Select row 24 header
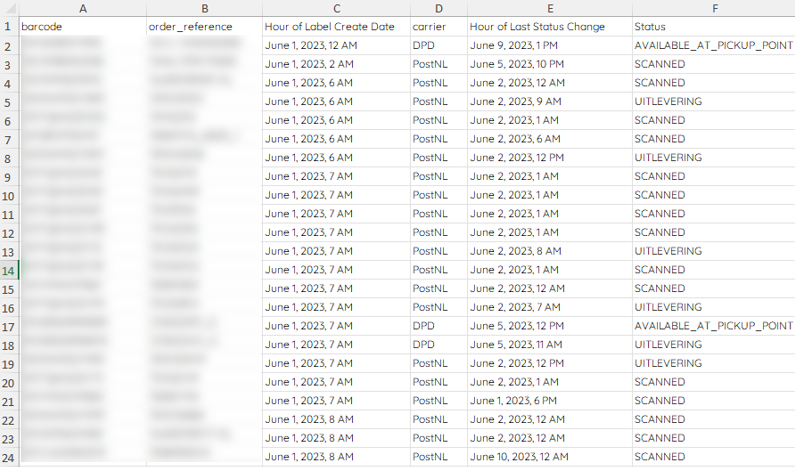The width and height of the screenshot is (795, 467). tap(9, 456)
